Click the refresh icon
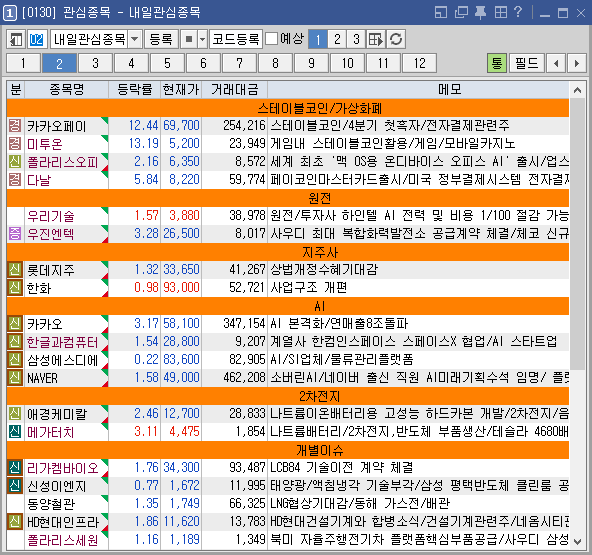 click(396, 39)
